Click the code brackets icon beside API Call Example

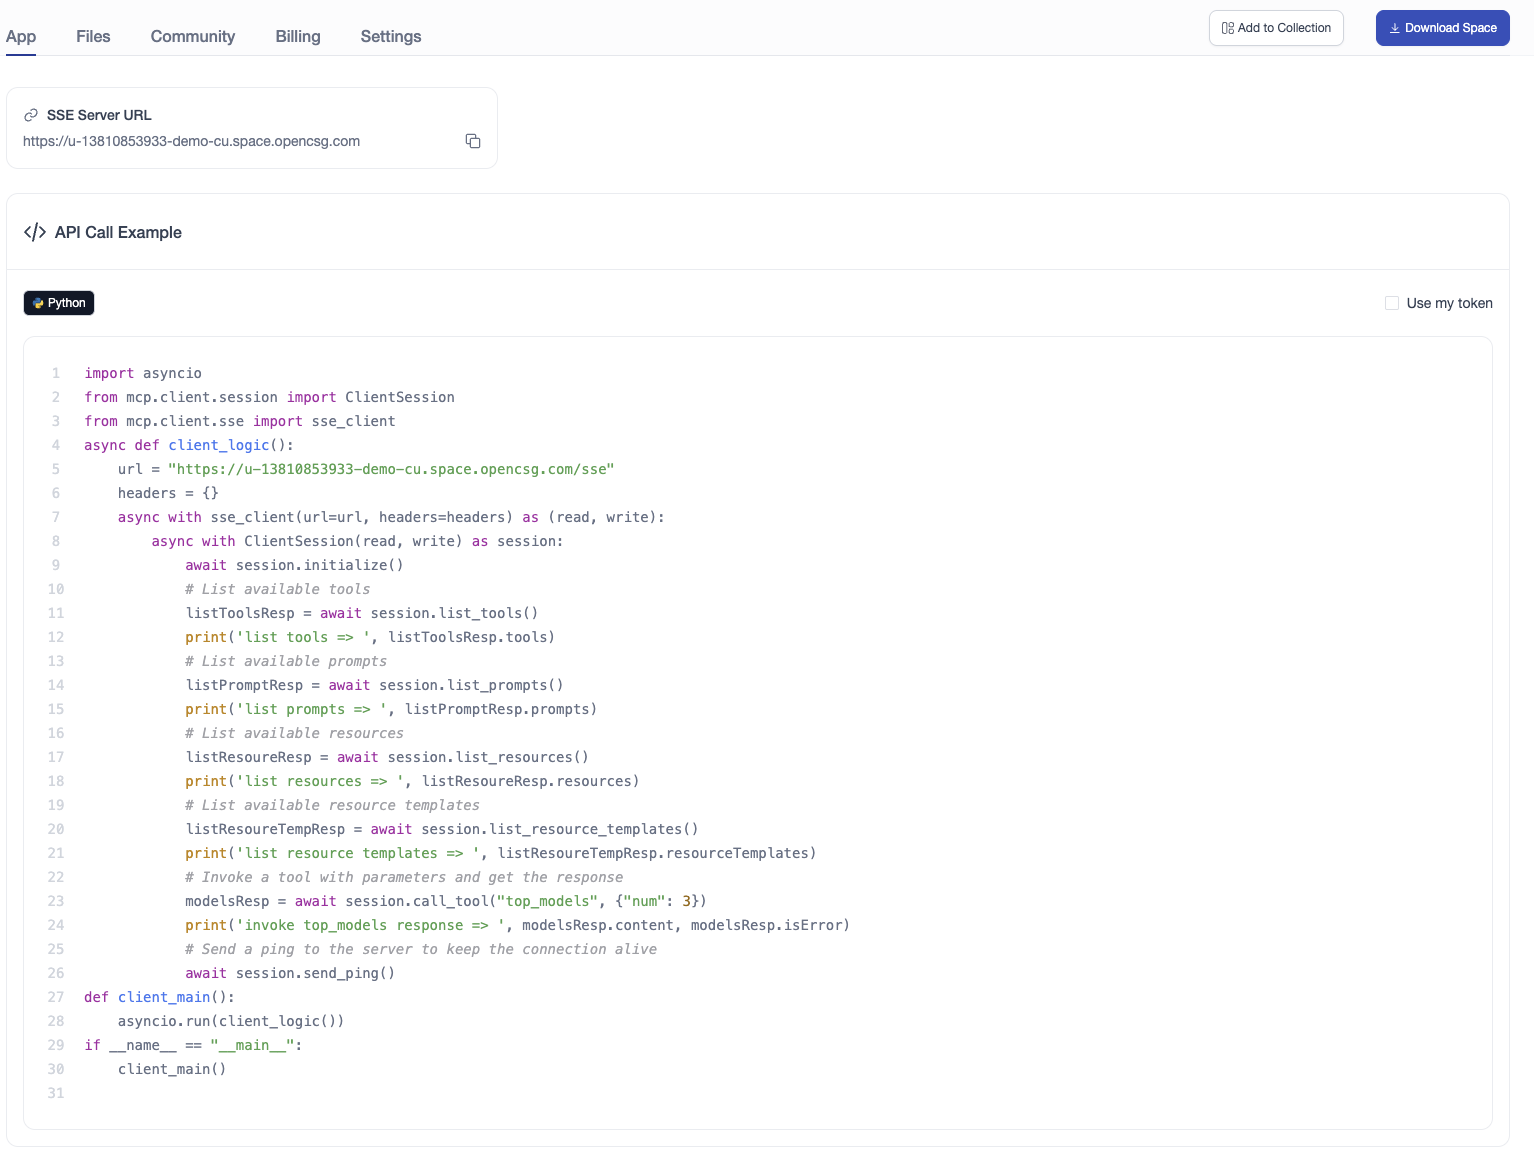click(35, 232)
